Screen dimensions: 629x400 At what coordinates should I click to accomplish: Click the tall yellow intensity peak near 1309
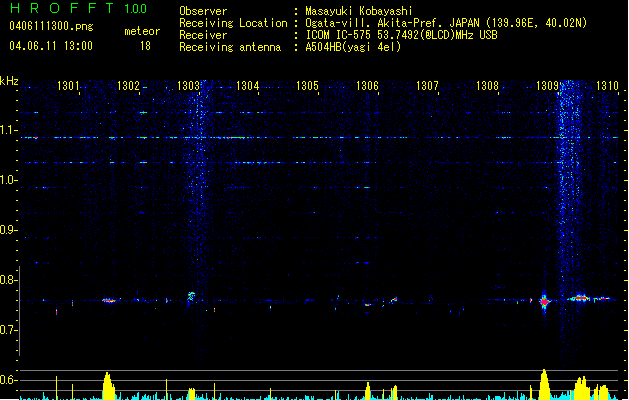pyautogui.click(x=544, y=384)
